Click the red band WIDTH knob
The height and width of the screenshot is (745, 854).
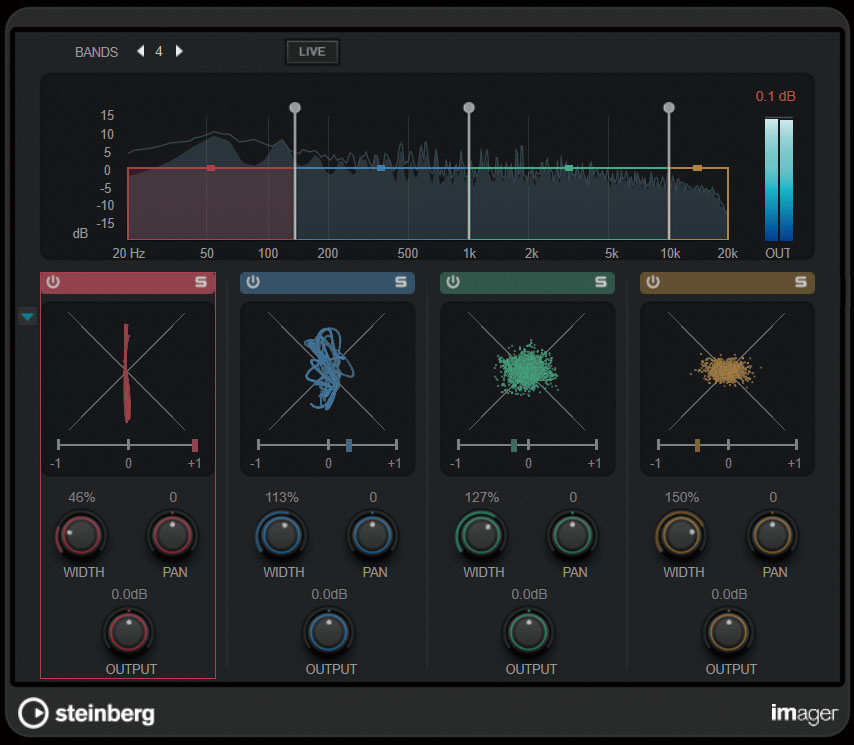tap(81, 534)
